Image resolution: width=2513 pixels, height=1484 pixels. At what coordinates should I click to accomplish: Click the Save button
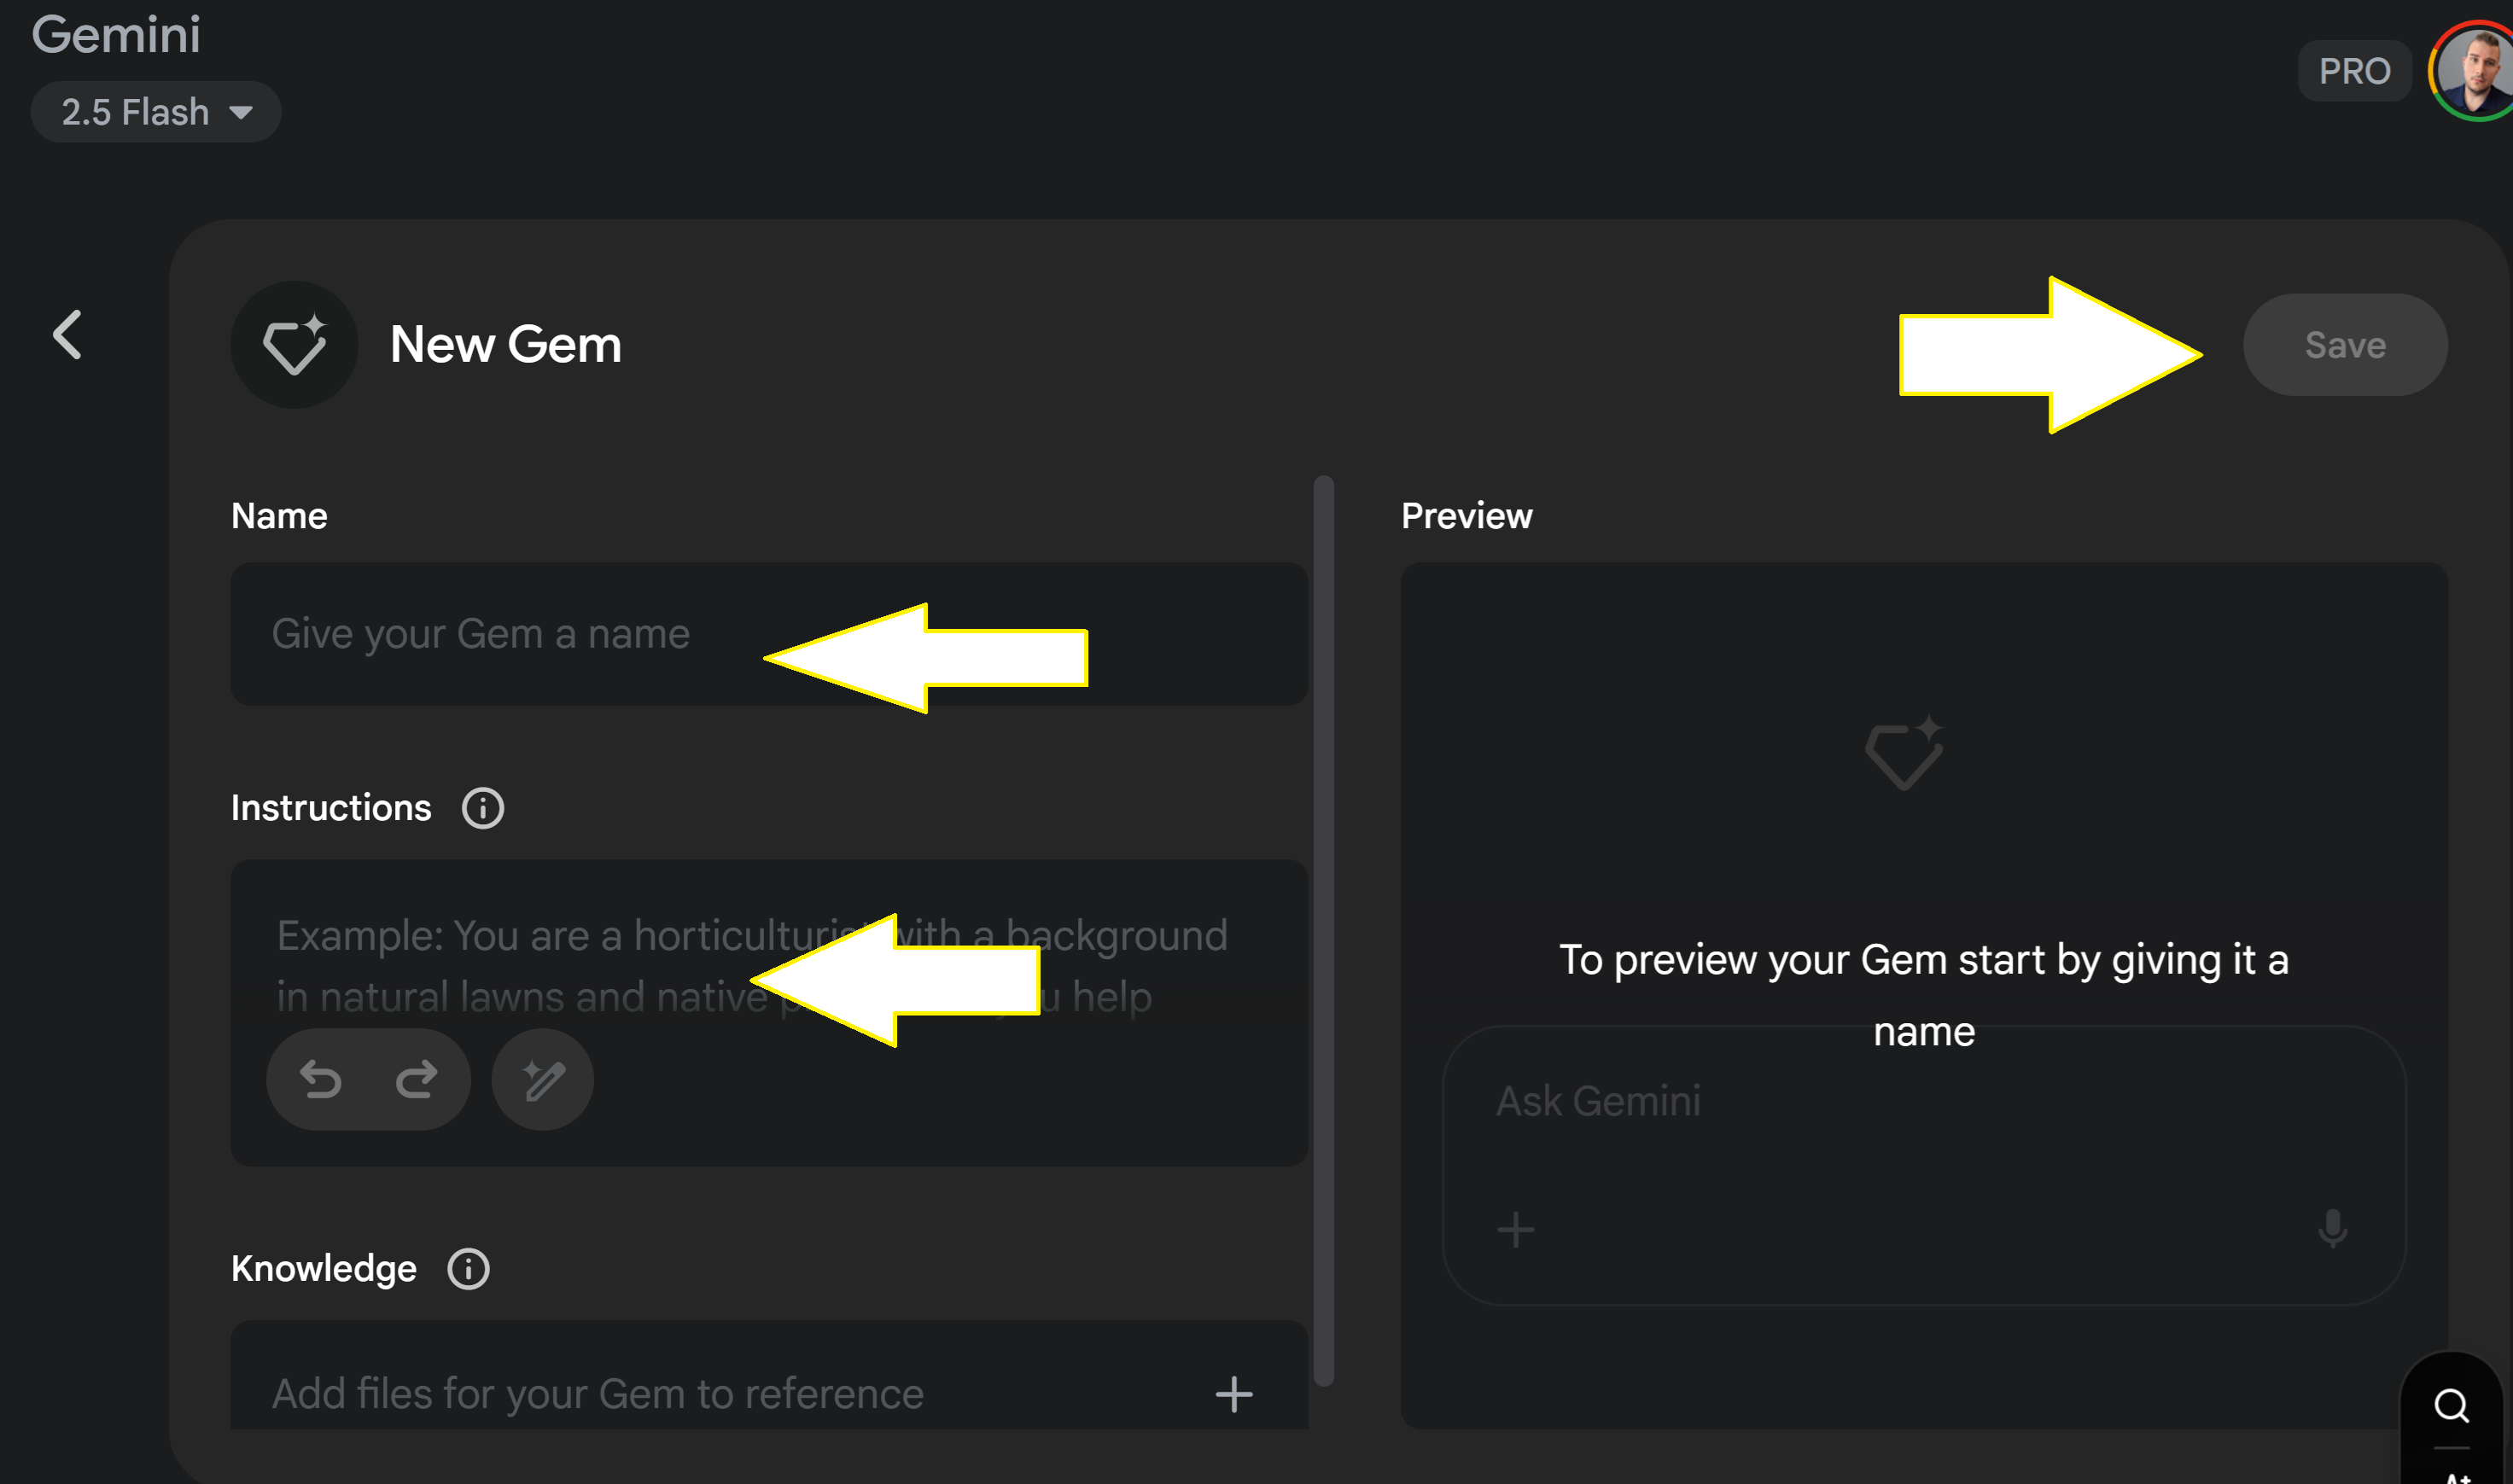click(2345, 345)
